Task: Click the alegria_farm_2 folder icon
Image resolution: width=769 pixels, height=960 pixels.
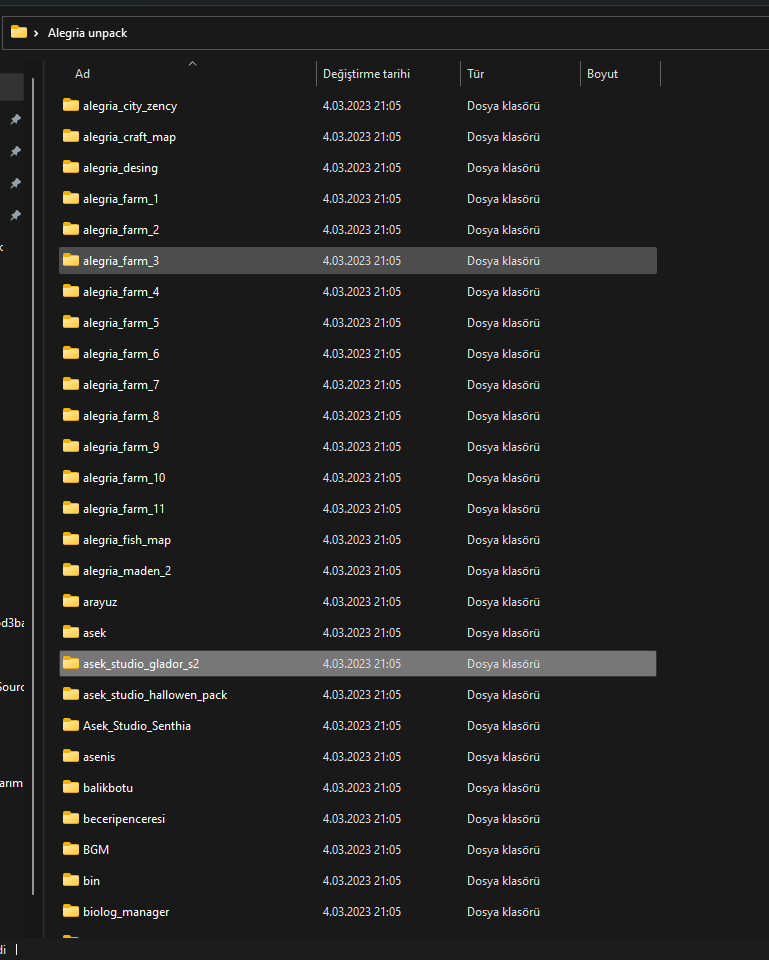Action: tap(71, 229)
